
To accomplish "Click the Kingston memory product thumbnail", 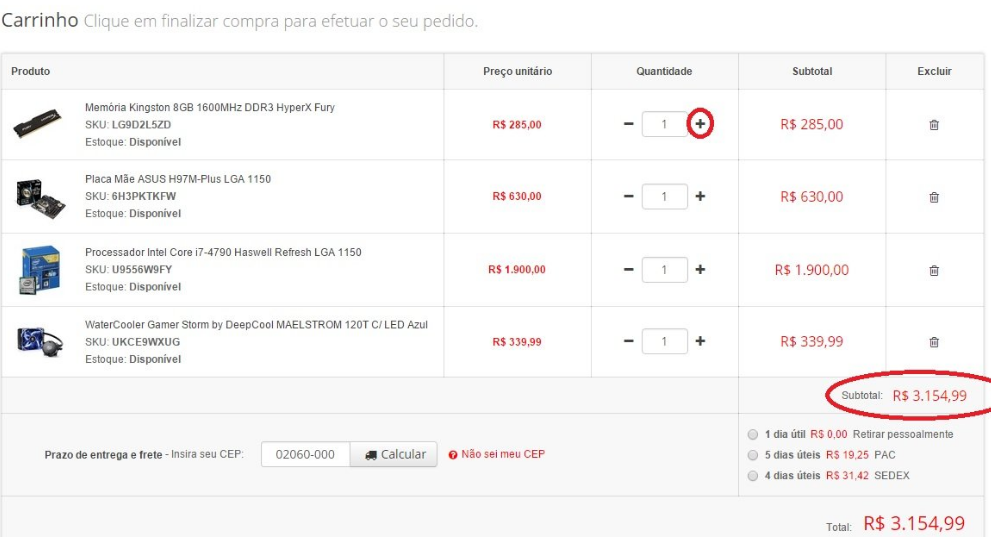I will pos(37,125).
